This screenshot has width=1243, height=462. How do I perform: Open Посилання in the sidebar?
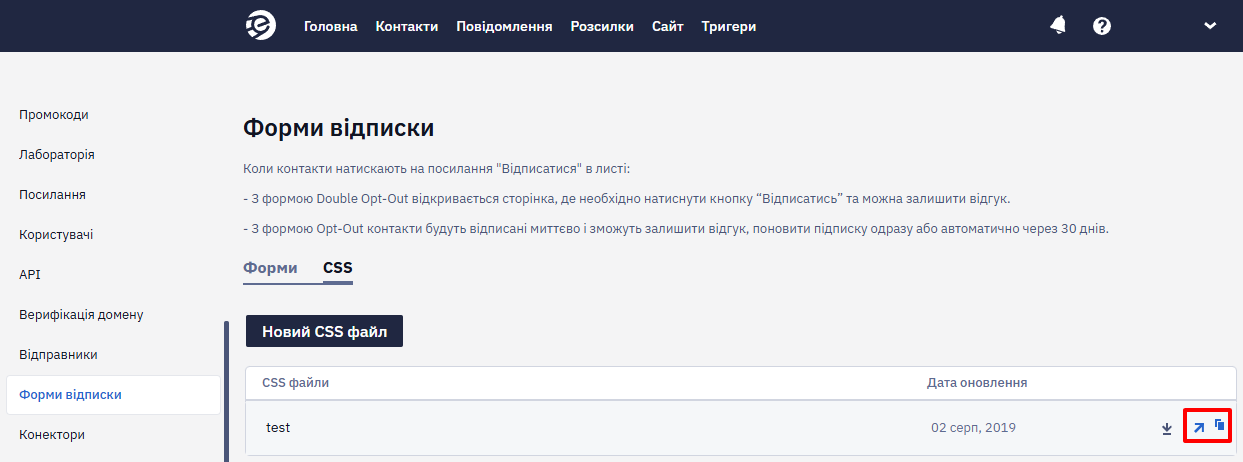pos(52,195)
